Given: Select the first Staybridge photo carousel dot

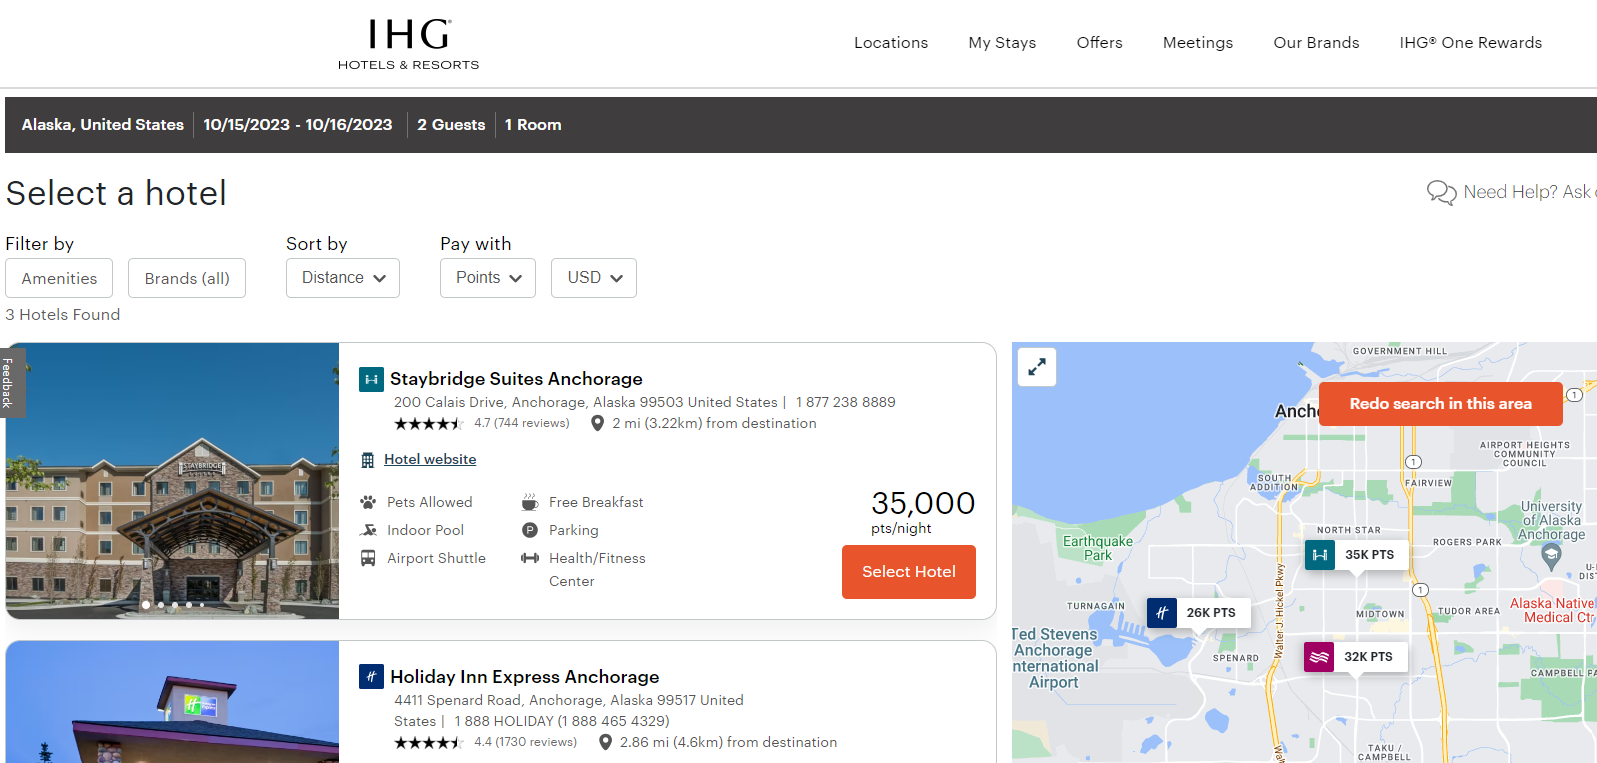Looking at the screenshot, I should coord(146,604).
